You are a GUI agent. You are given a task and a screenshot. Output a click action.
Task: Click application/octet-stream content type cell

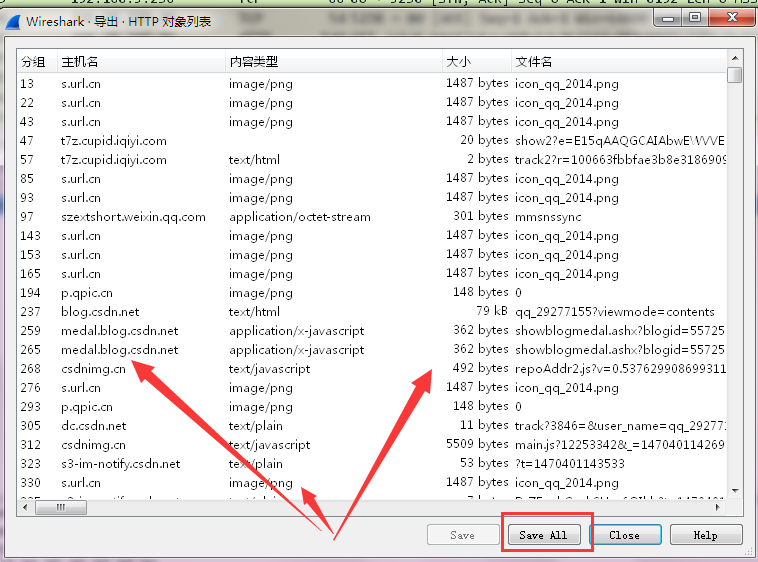[x=300, y=217]
